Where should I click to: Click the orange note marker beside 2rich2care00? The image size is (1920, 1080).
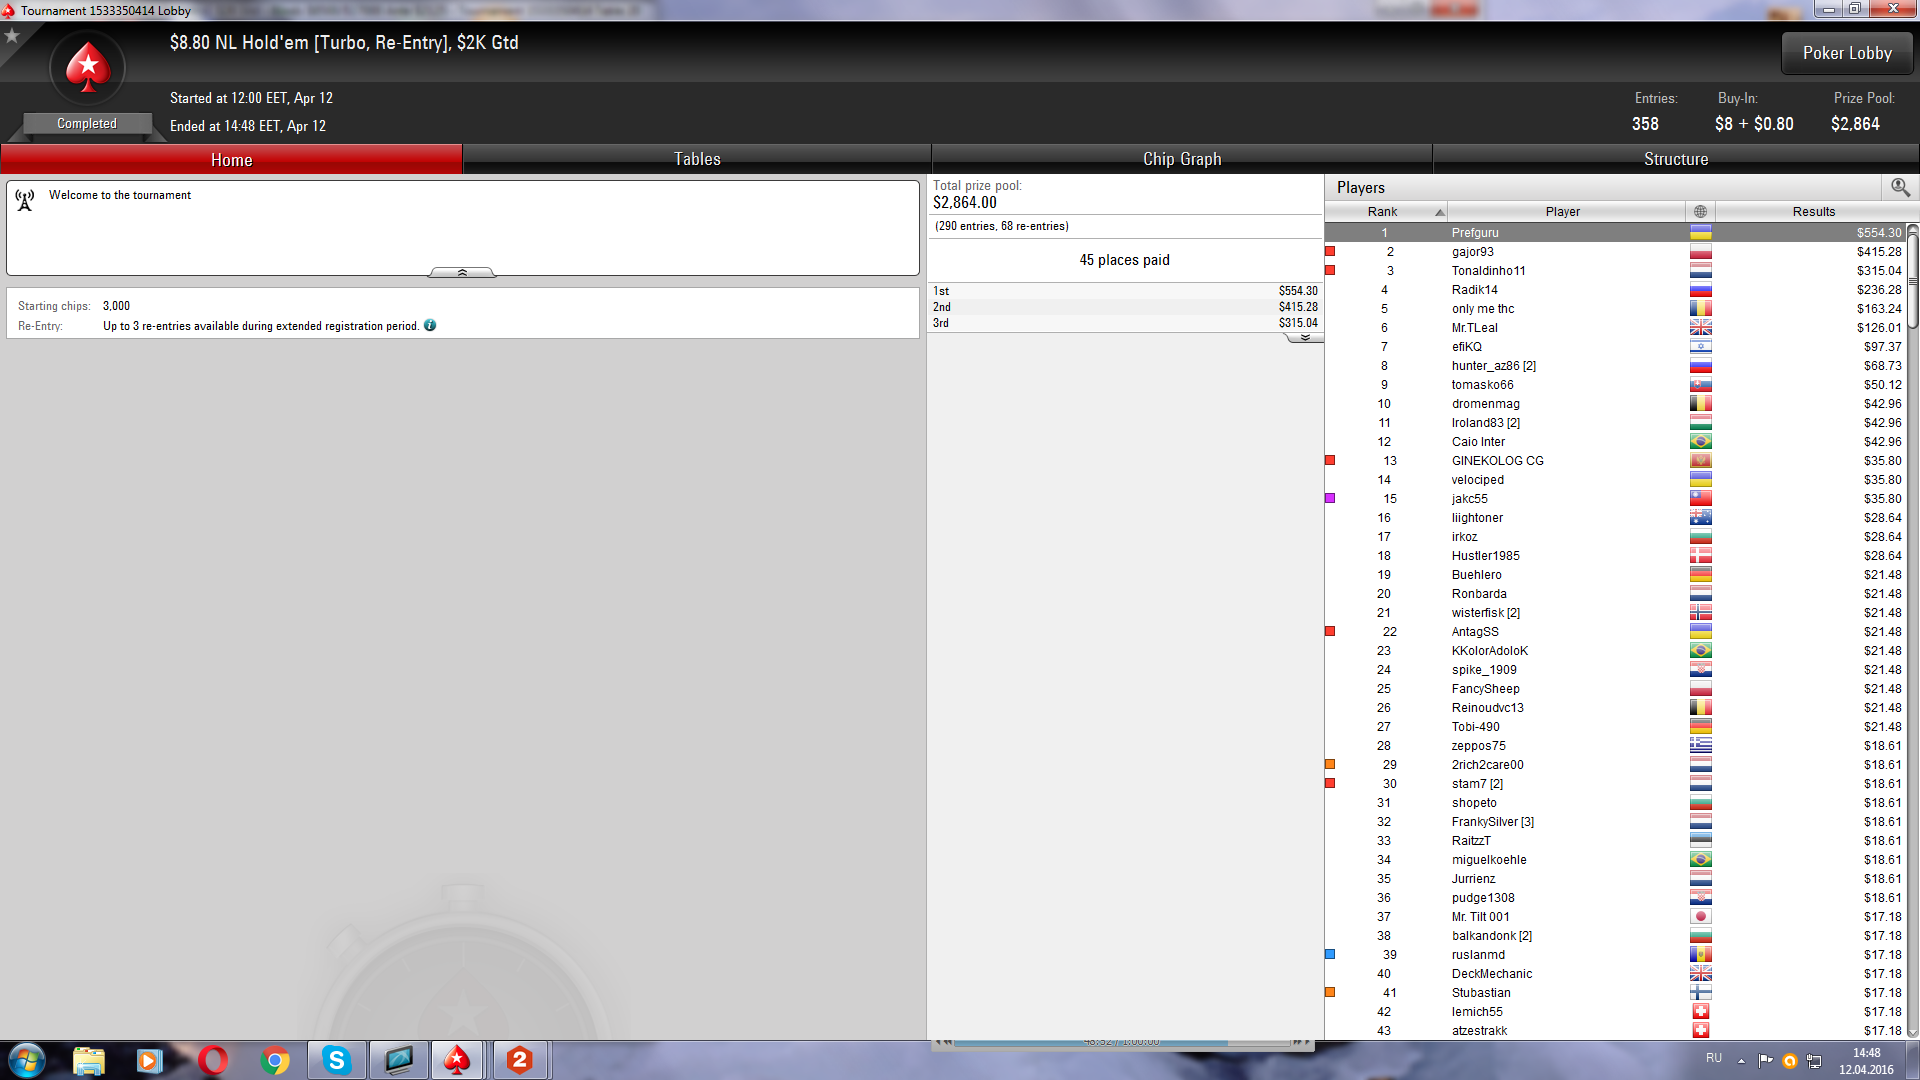point(1330,764)
